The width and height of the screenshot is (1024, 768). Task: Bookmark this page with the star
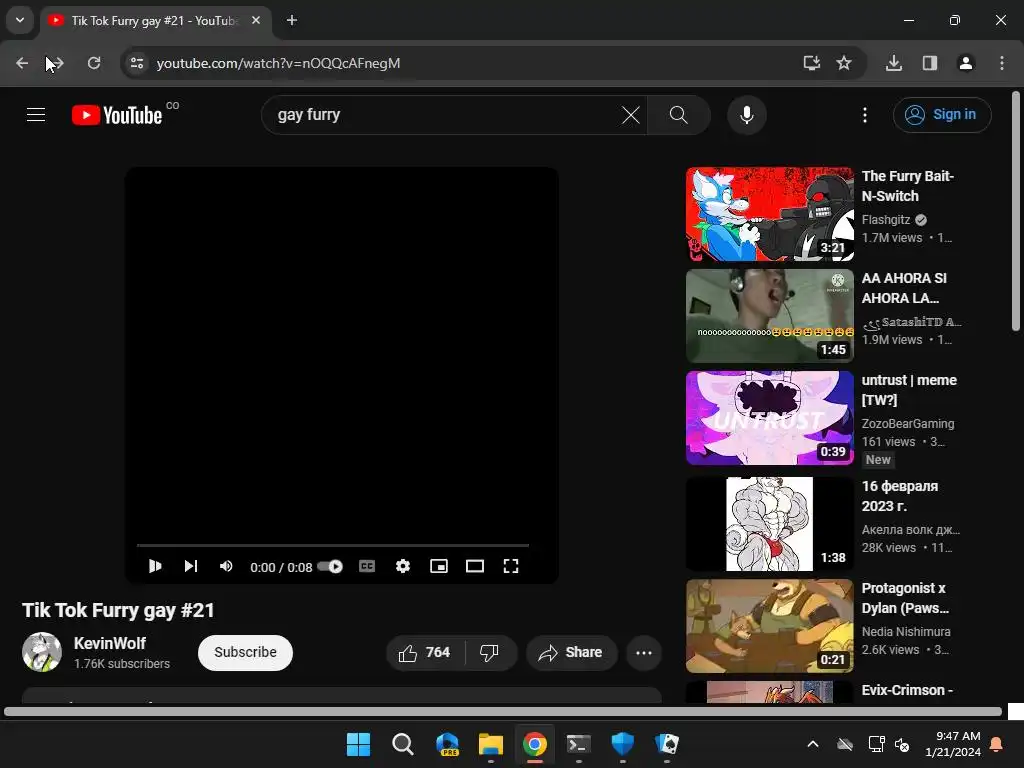click(x=844, y=63)
